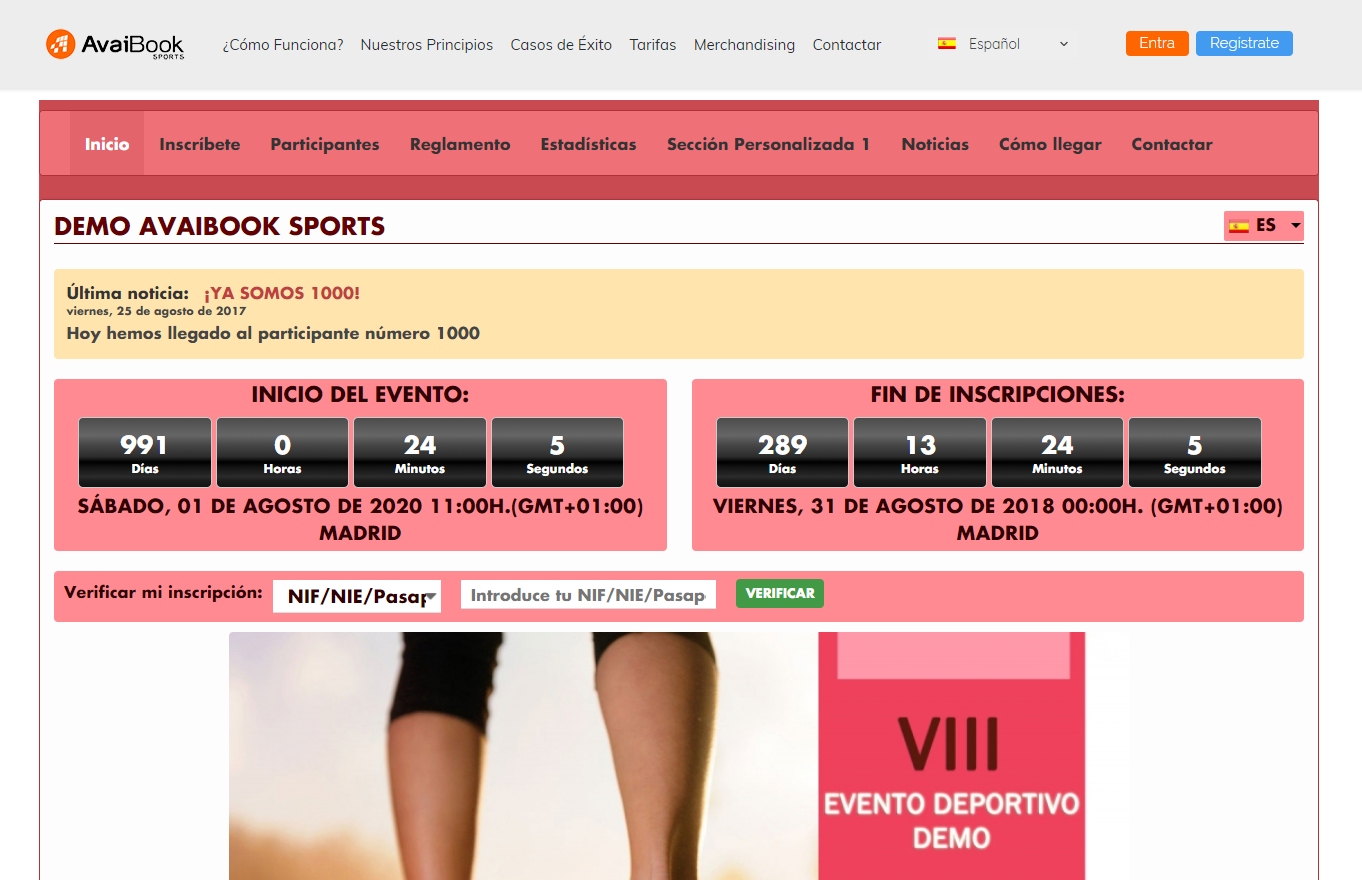The image size is (1362, 880).
Task: Open the Inscríbete tab
Action: (199, 144)
